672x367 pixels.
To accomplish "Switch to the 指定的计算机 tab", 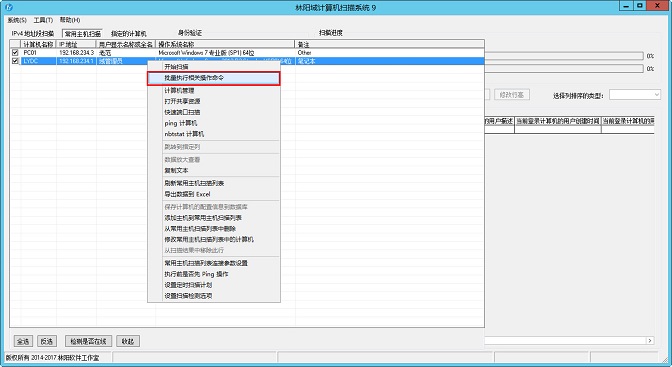I will (129, 33).
